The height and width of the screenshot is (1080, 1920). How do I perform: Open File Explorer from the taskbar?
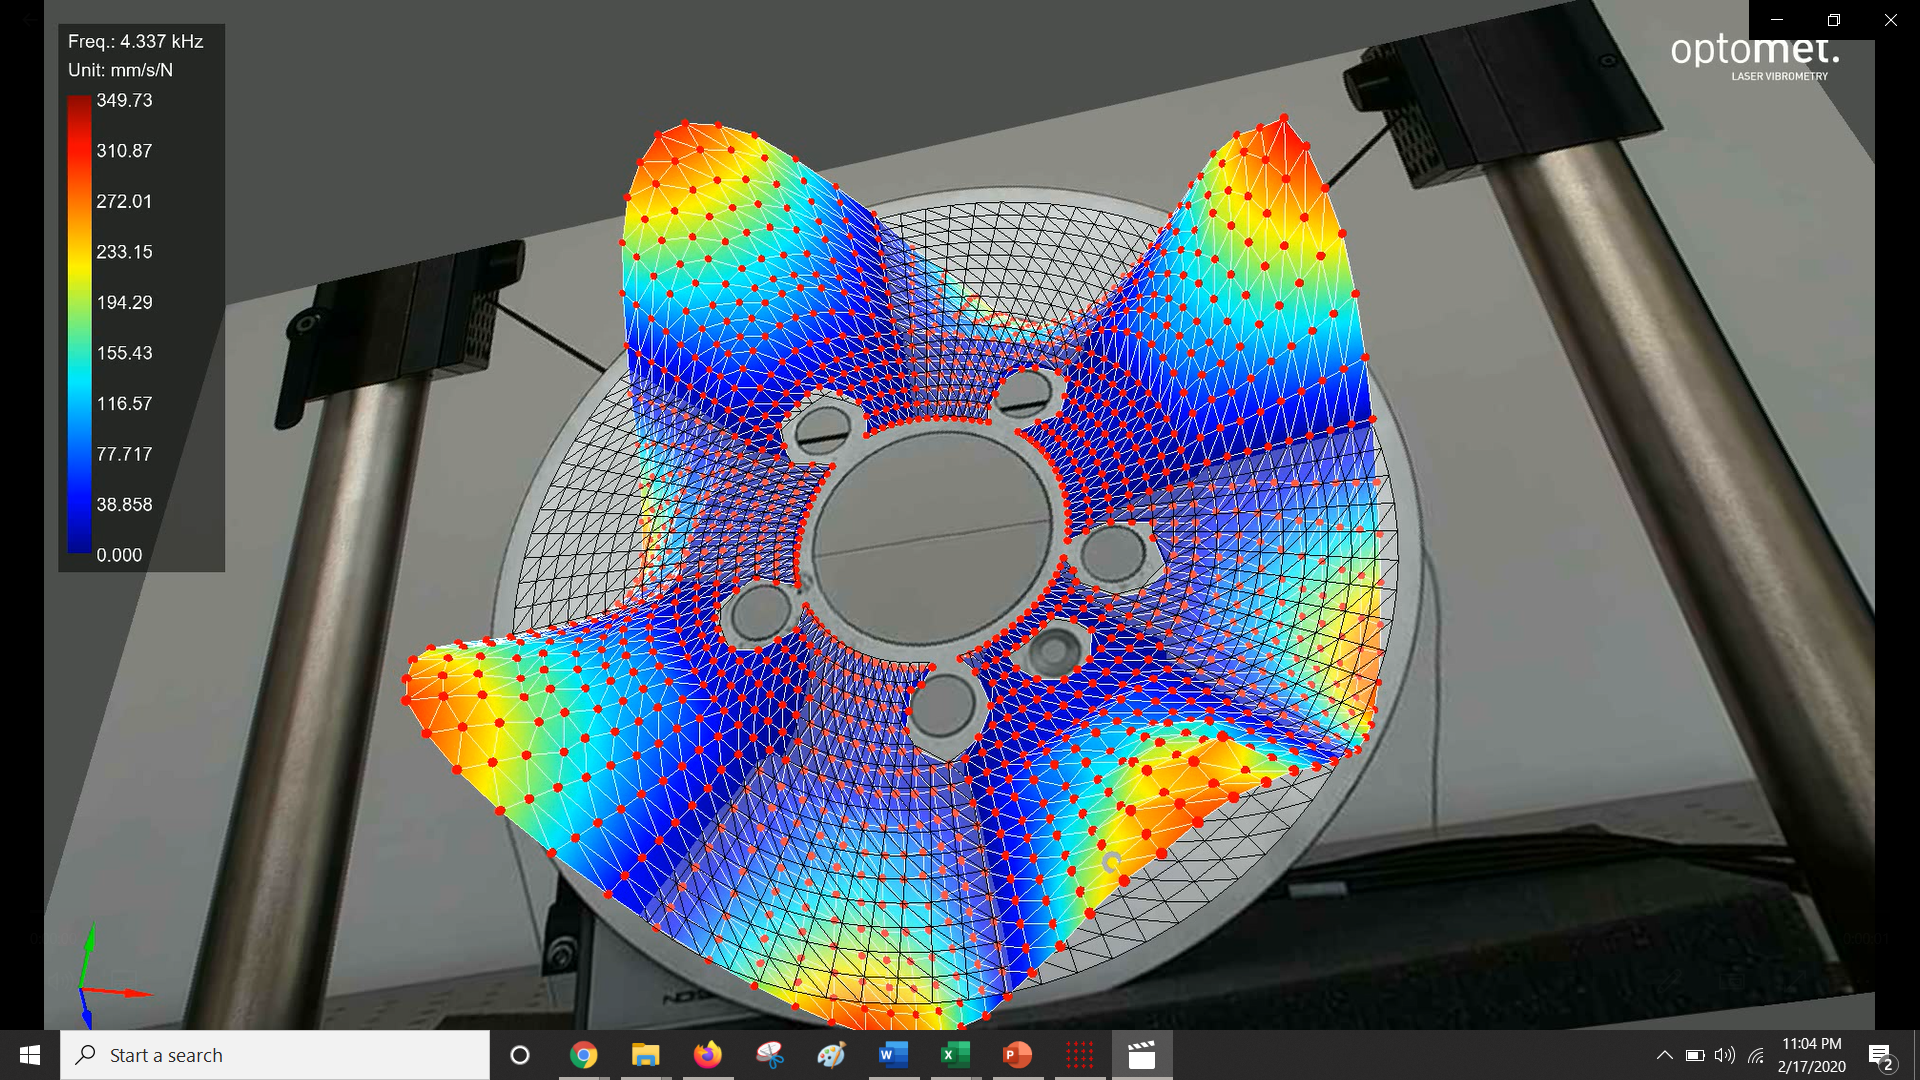pyautogui.click(x=646, y=1055)
